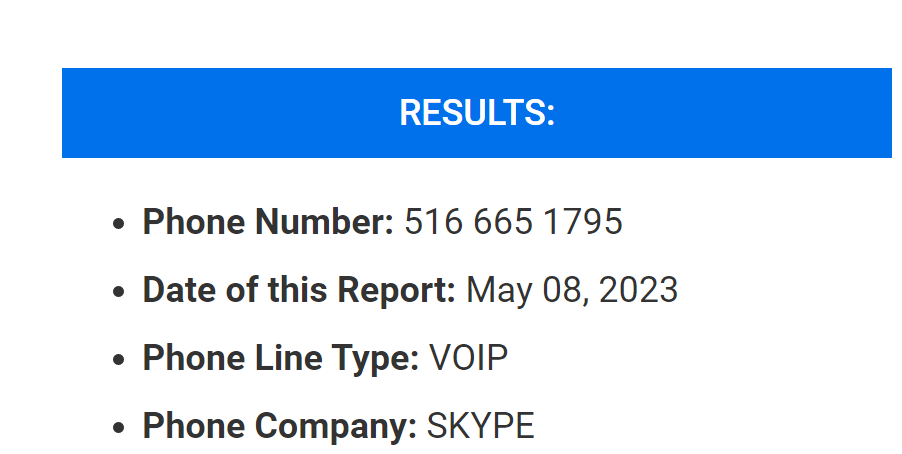Click the year 2023 in the report date
The height and width of the screenshot is (454, 902).
(639, 289)
